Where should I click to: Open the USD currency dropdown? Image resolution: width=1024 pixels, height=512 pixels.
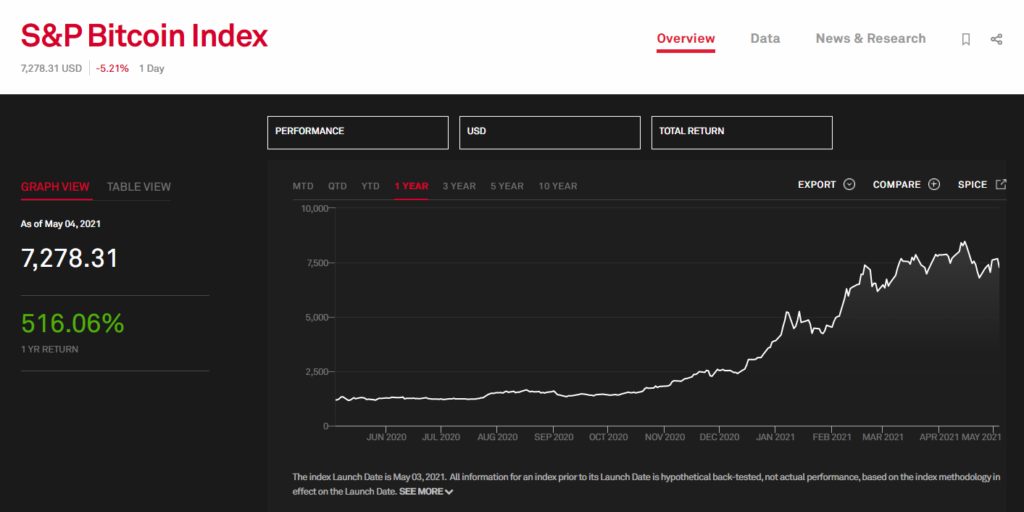point(550,133)
